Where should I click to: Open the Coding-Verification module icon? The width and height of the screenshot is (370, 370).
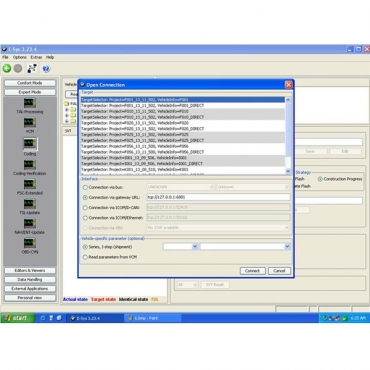30,165
